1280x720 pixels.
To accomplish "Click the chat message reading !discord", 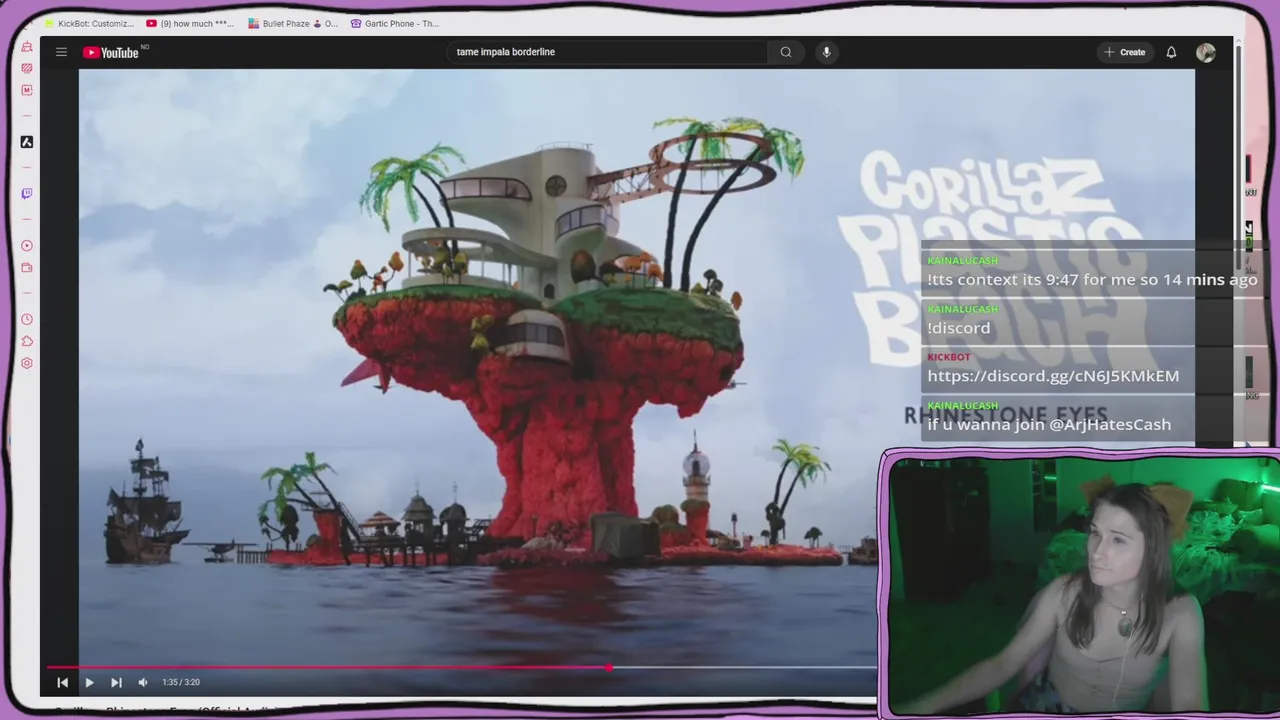I will pyautogui.click(x=959, y=328).
